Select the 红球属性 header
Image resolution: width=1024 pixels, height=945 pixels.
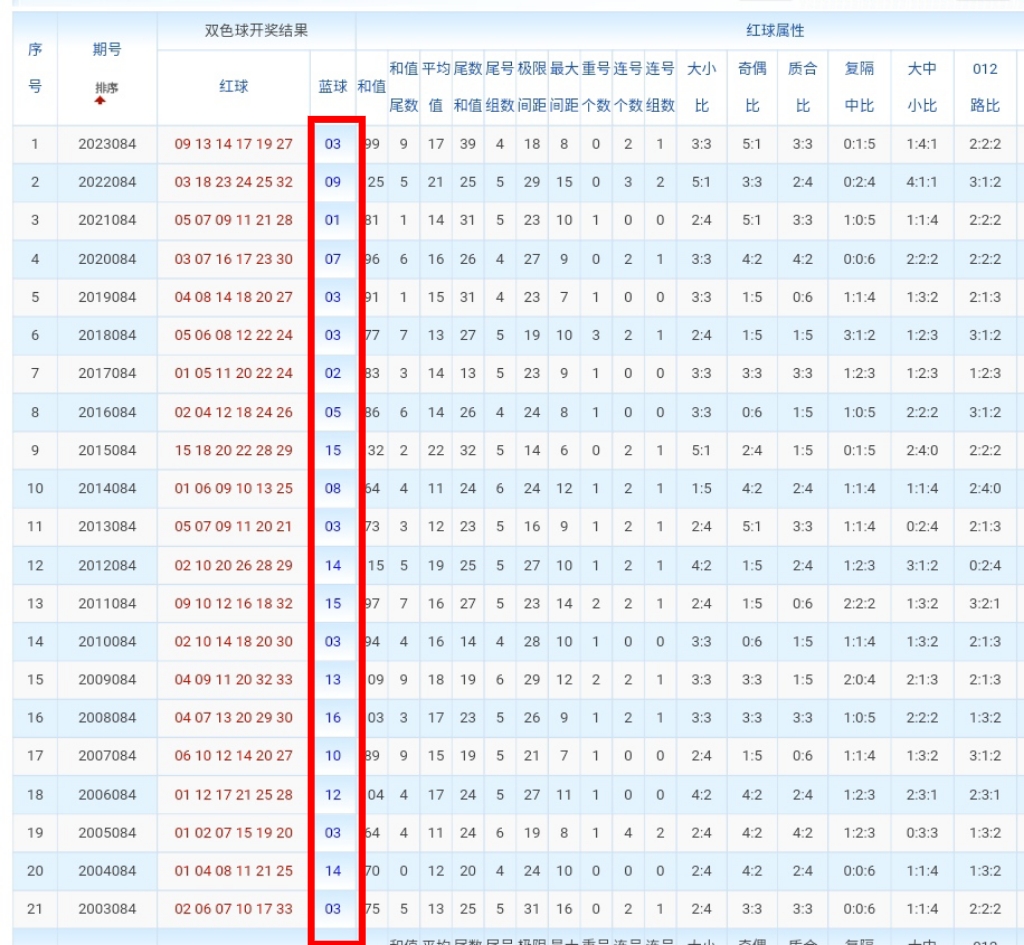pyautogui.click(x=775, y=31)
